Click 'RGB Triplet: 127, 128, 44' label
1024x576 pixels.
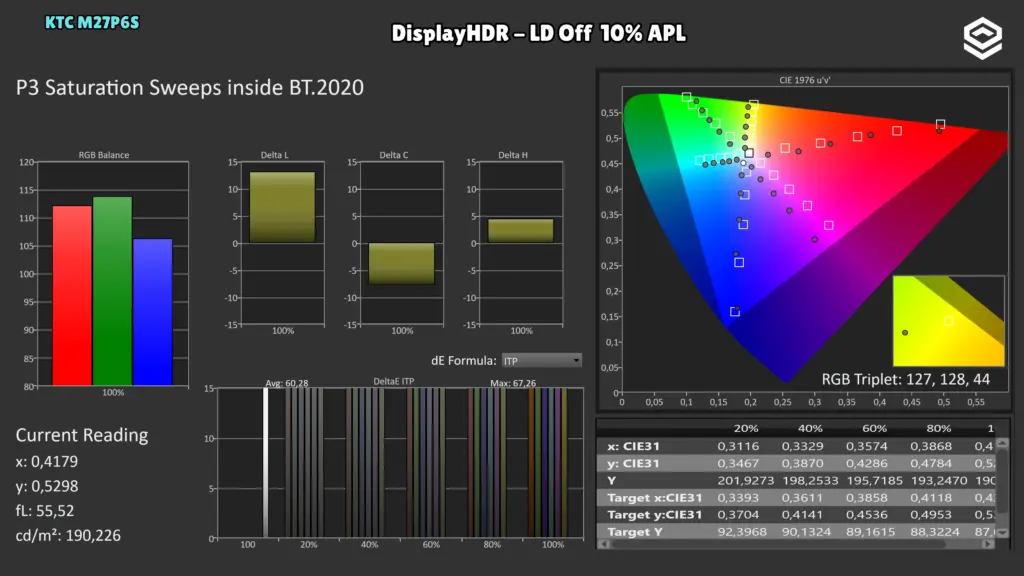pyautogui.click(x=906, y=379)
